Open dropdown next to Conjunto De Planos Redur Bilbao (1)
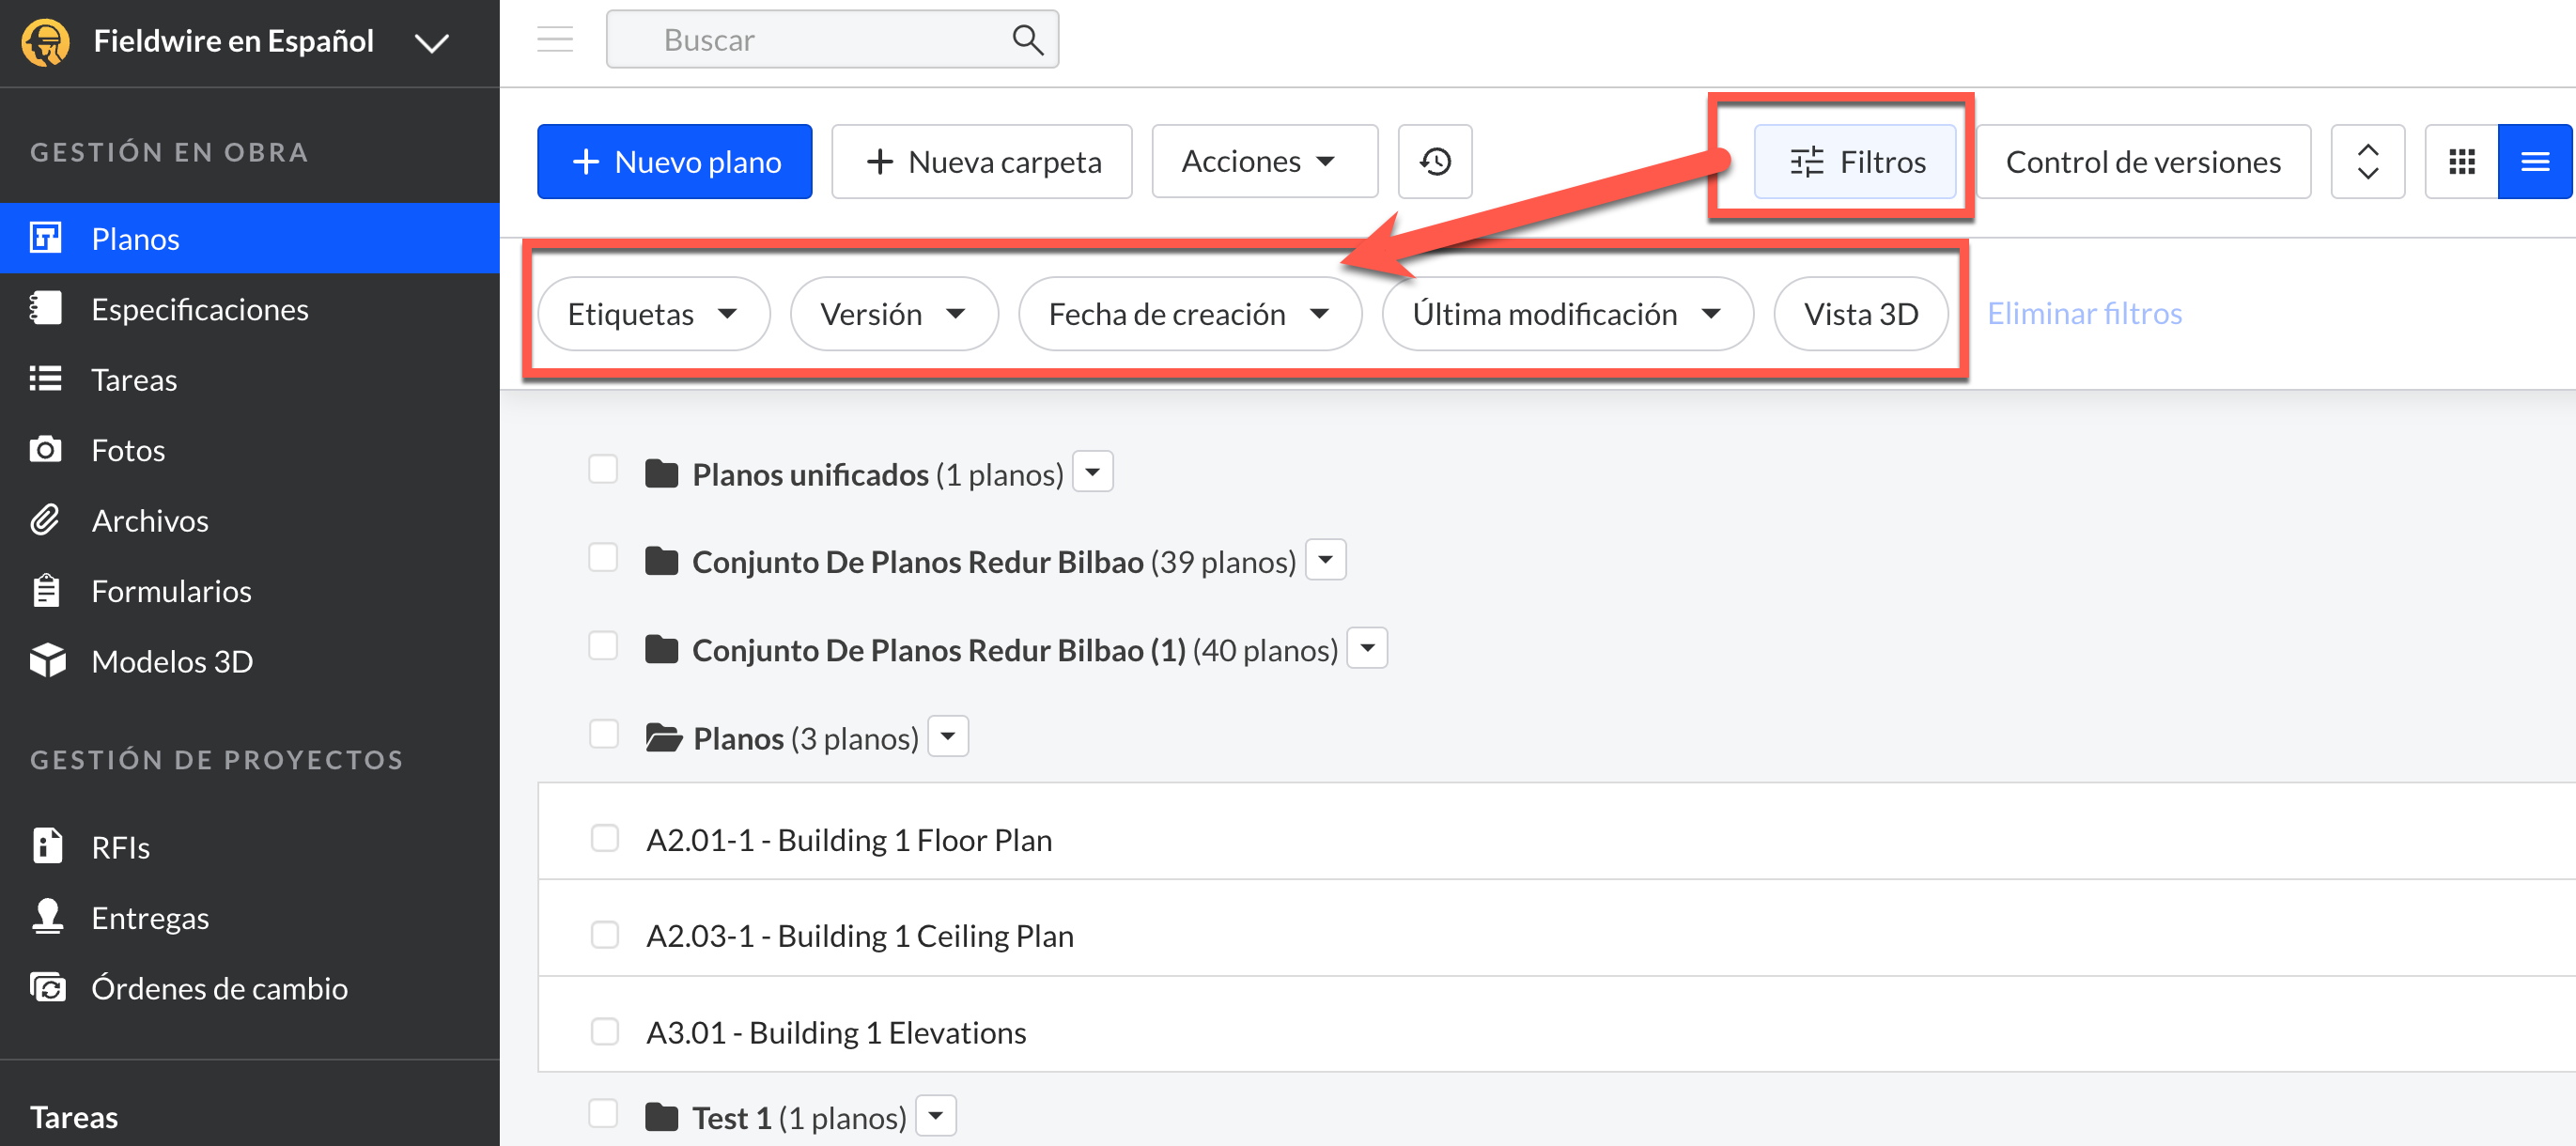The image size is (2576, 1146). (x=1367, y=648)
